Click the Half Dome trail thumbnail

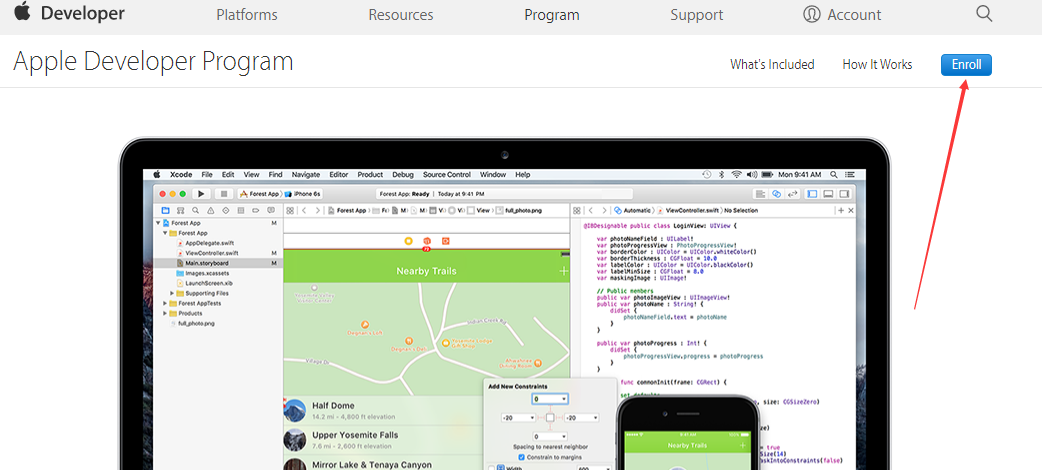point(295,410)
